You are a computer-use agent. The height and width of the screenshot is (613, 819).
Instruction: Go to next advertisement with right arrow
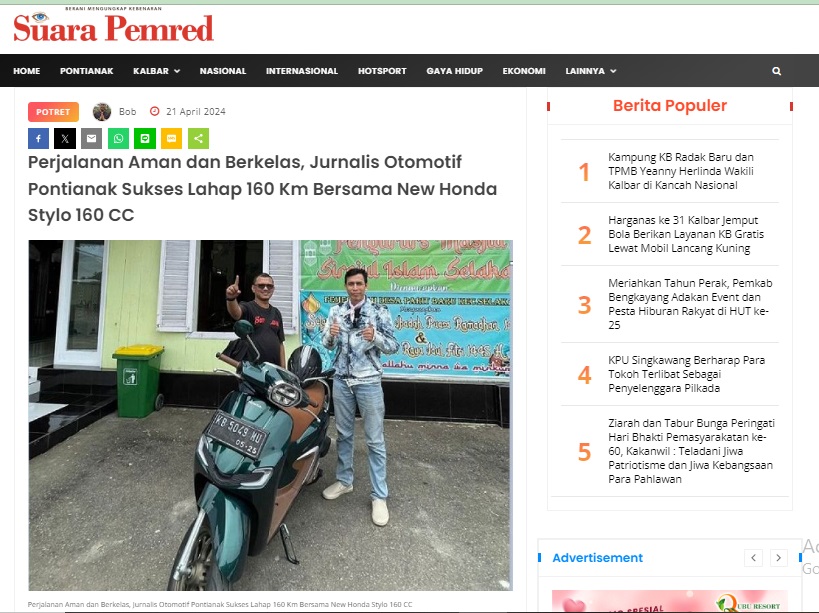click(x=778, y=558)
